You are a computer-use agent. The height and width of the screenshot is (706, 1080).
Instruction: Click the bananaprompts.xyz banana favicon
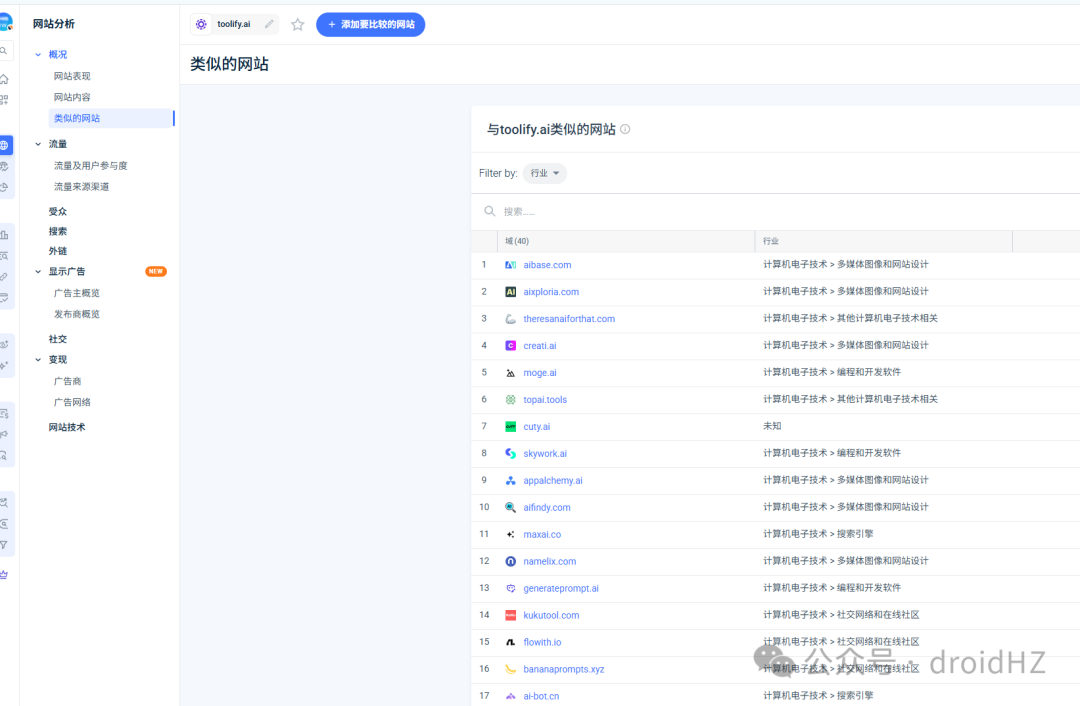[x=510, y=669]
